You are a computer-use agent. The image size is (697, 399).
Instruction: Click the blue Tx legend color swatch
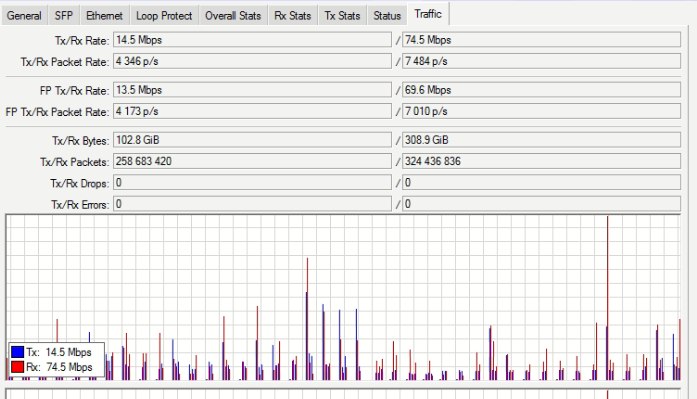click(17, 352)
